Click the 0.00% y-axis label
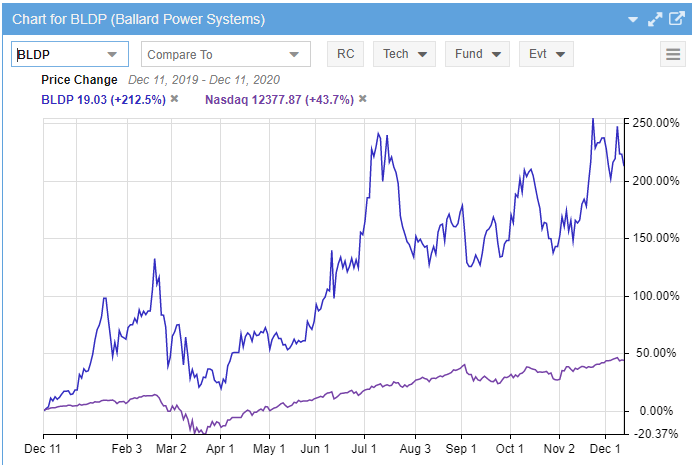Screen dimensions: 692x465 coord(656,411)
